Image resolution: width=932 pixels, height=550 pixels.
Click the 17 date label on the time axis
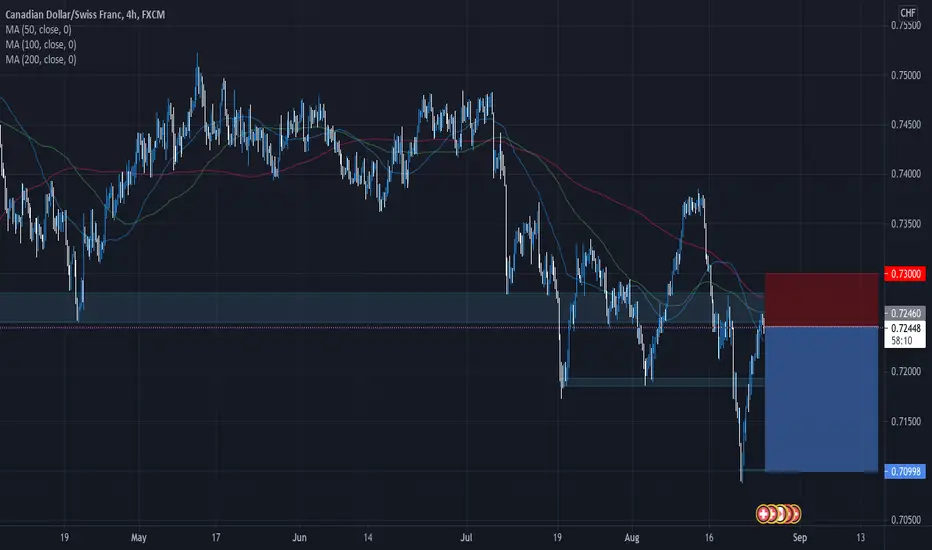coord(216,538)
